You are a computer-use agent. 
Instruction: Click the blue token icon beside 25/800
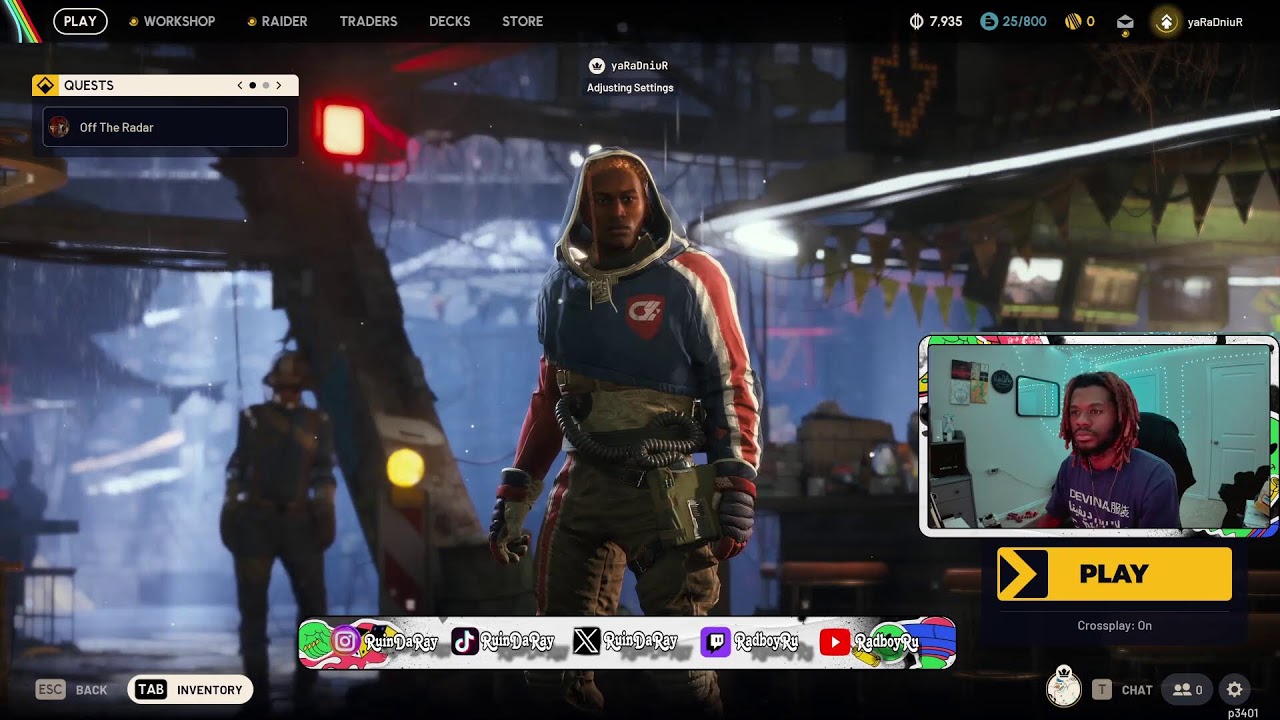(989, 21)
